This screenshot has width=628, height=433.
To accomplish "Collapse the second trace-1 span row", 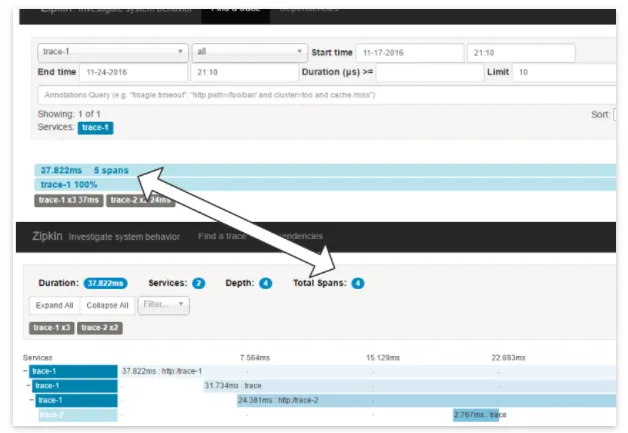I will [28, 386].
